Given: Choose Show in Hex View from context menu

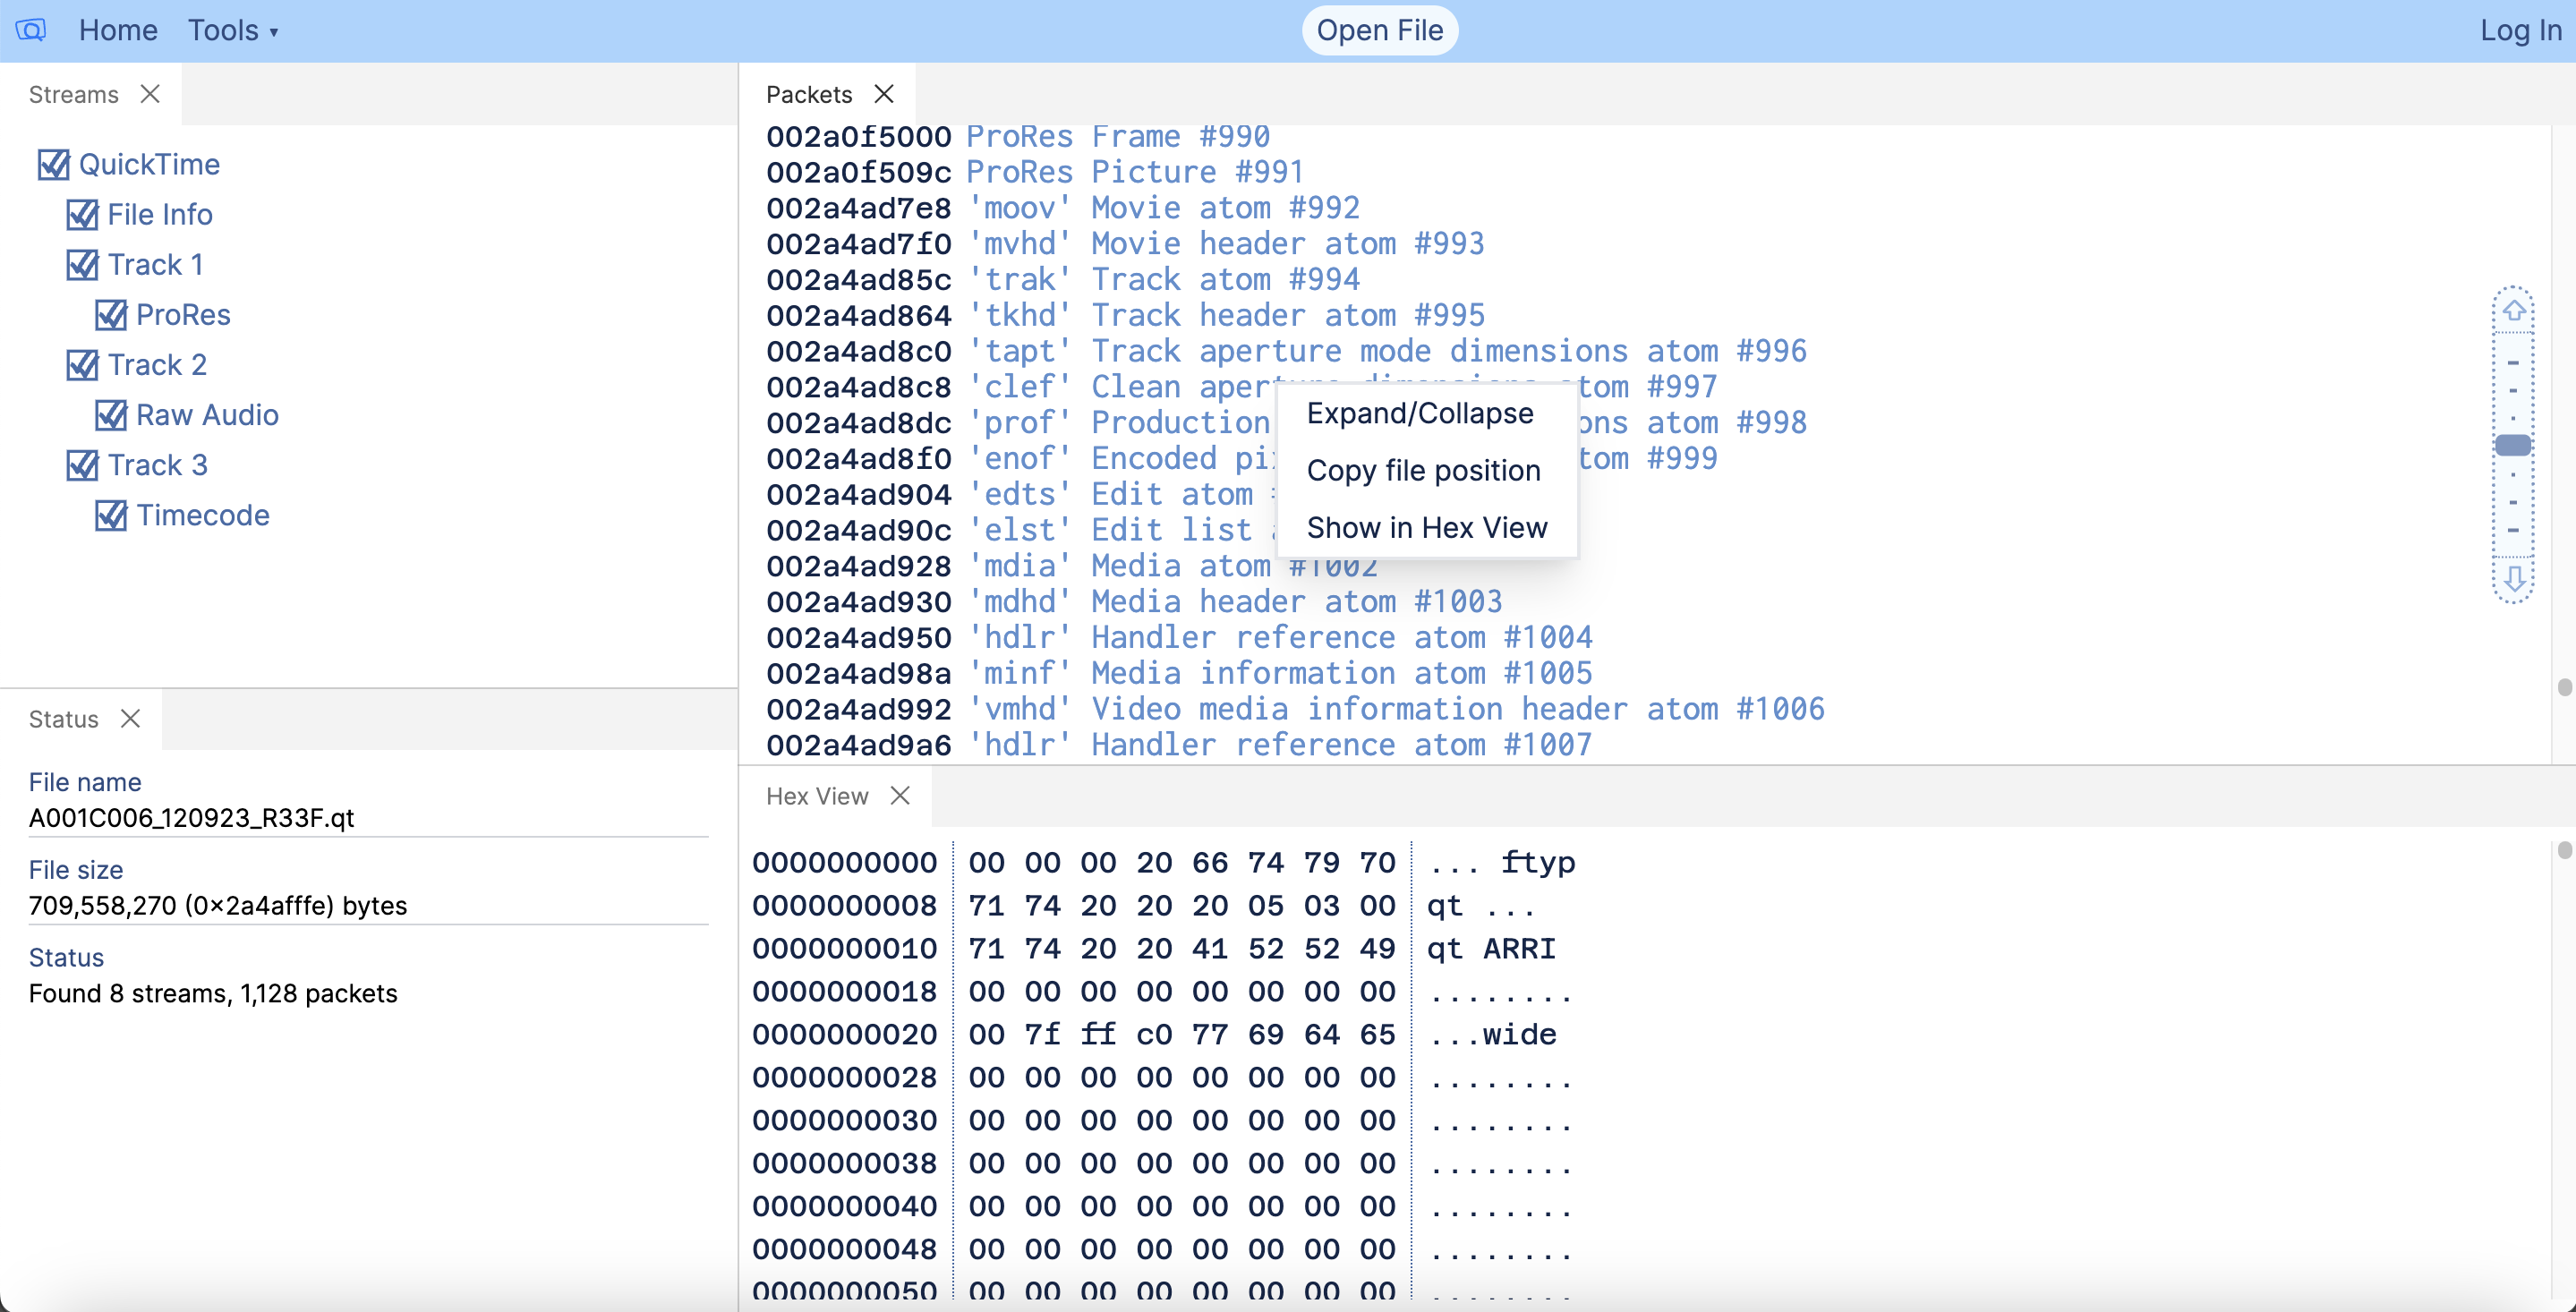Looking at the screenshot, I should coord(1427,527).
